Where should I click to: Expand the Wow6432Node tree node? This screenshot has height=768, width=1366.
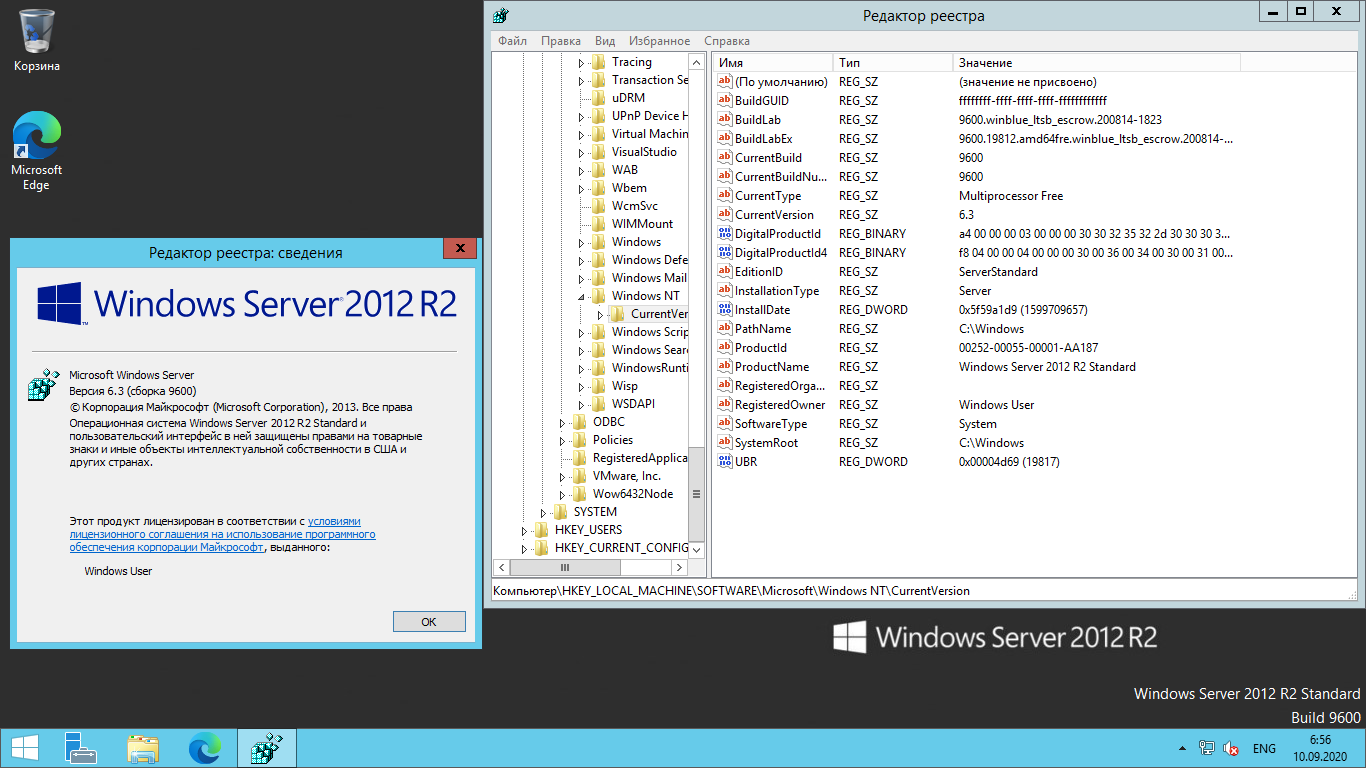point(562,494)
